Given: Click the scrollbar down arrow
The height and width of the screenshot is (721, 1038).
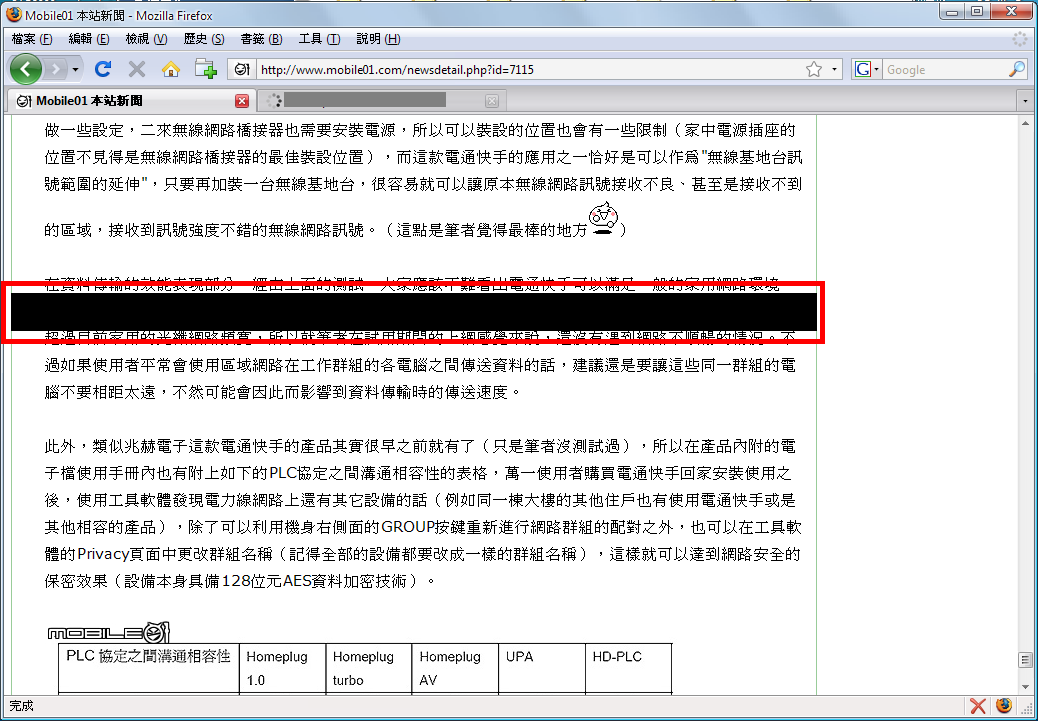Looking at the screenshot, I should 1025,687.
